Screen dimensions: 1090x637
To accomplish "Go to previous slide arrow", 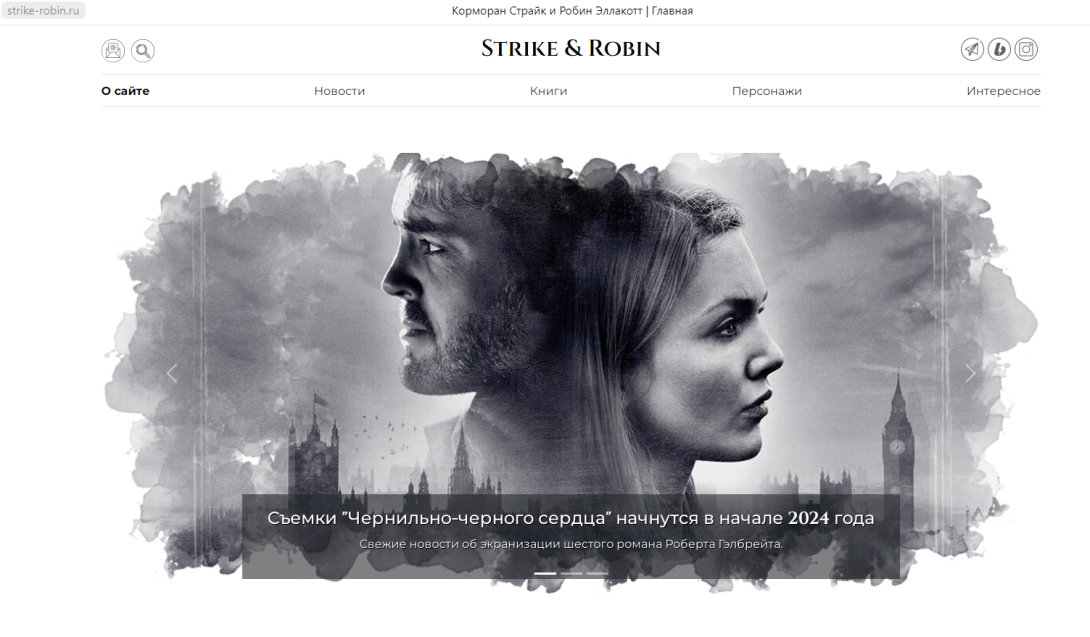I will pyautogui.click(x=172, y=373).
